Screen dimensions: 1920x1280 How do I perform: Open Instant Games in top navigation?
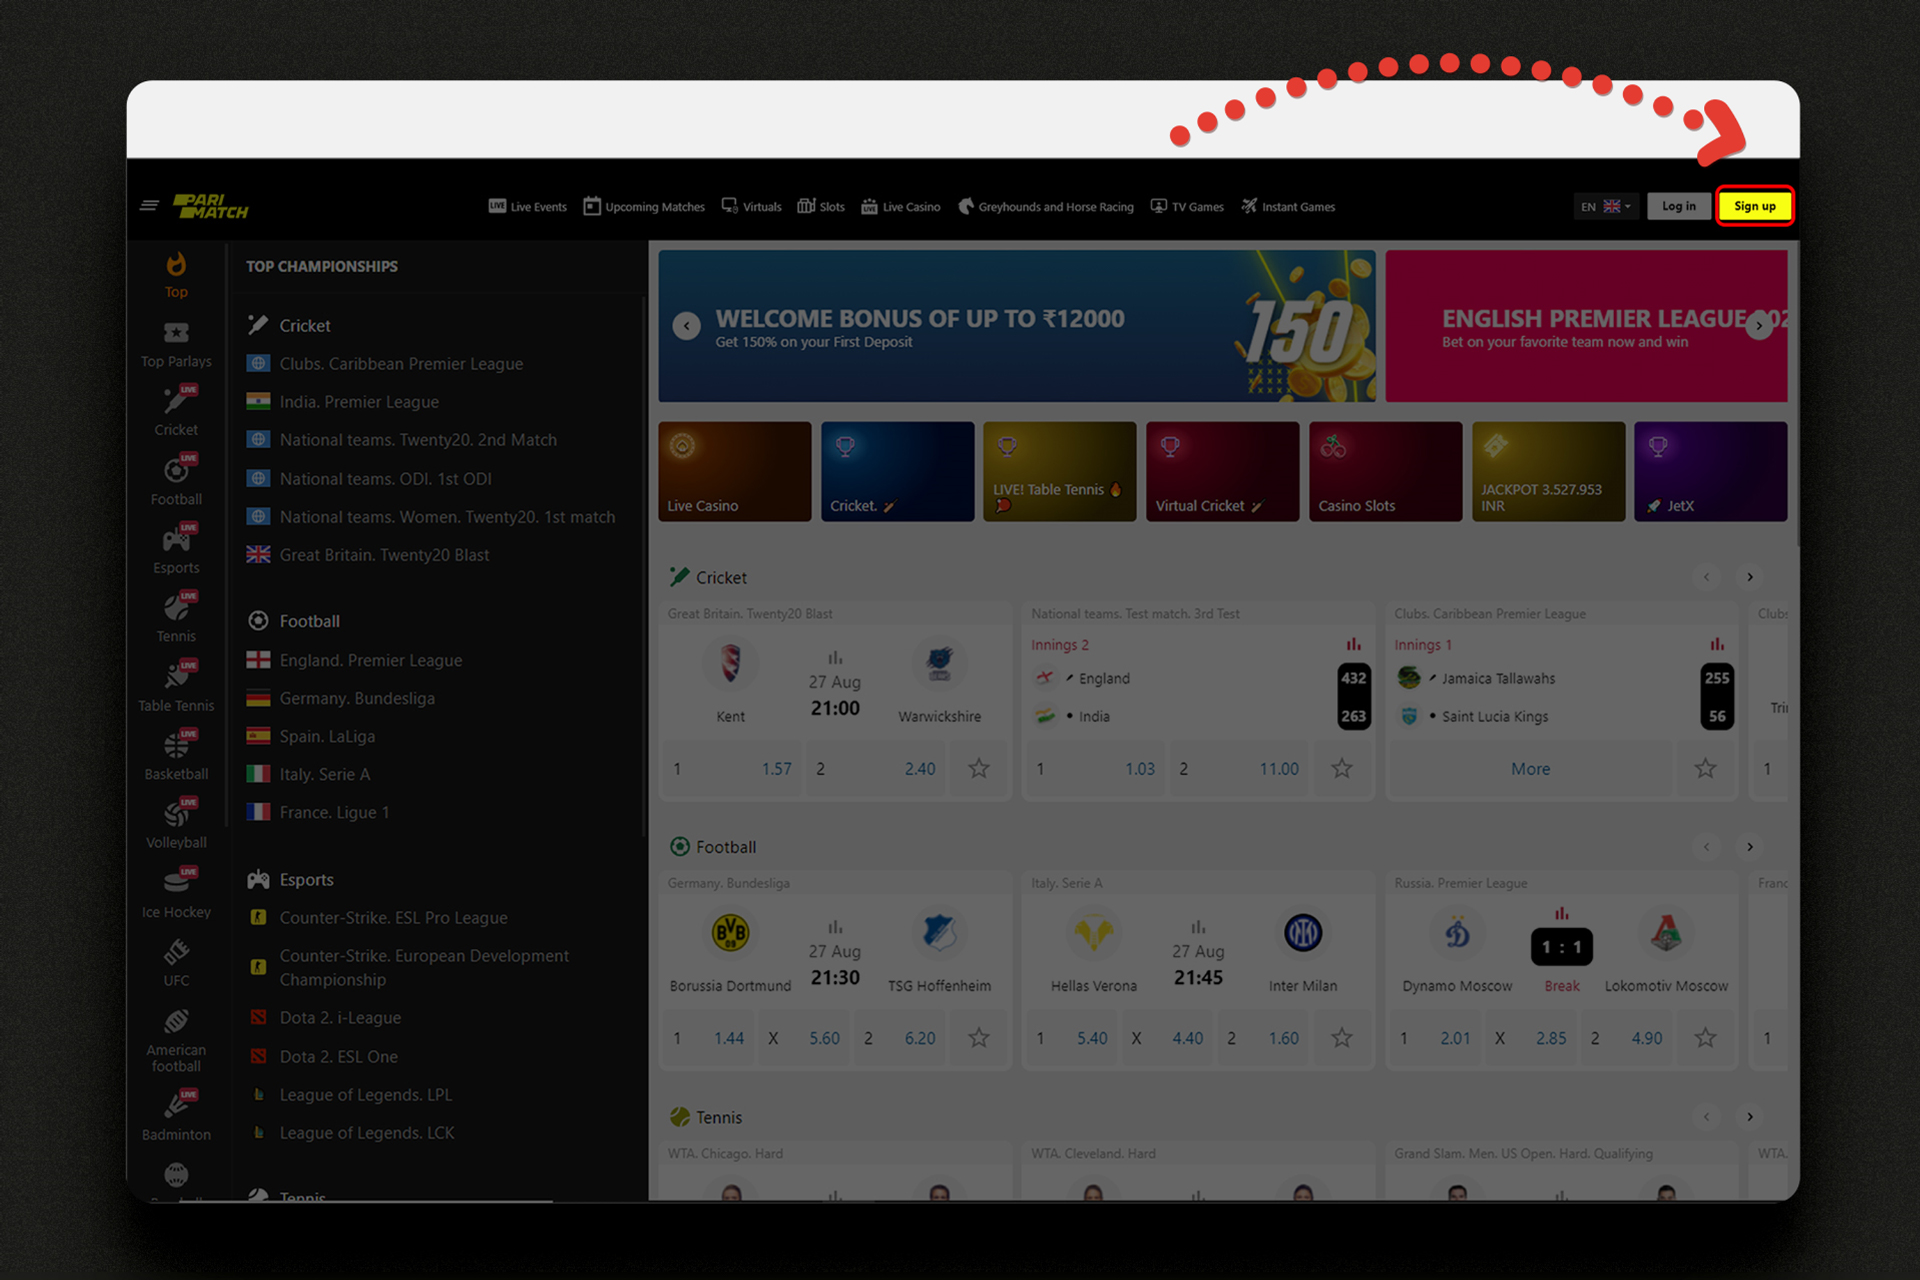[1288, 207]
